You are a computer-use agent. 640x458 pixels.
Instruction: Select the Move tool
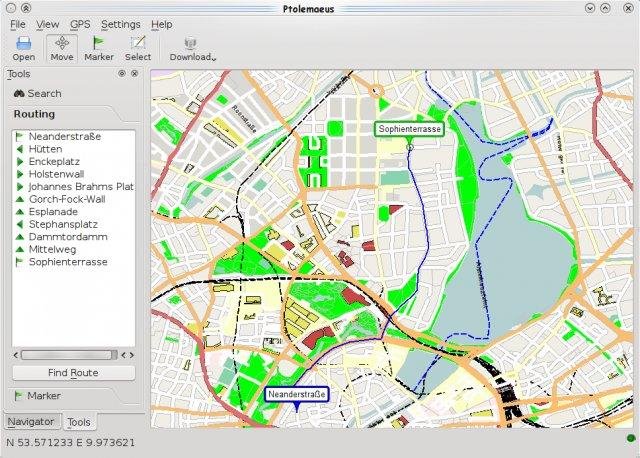62,48
